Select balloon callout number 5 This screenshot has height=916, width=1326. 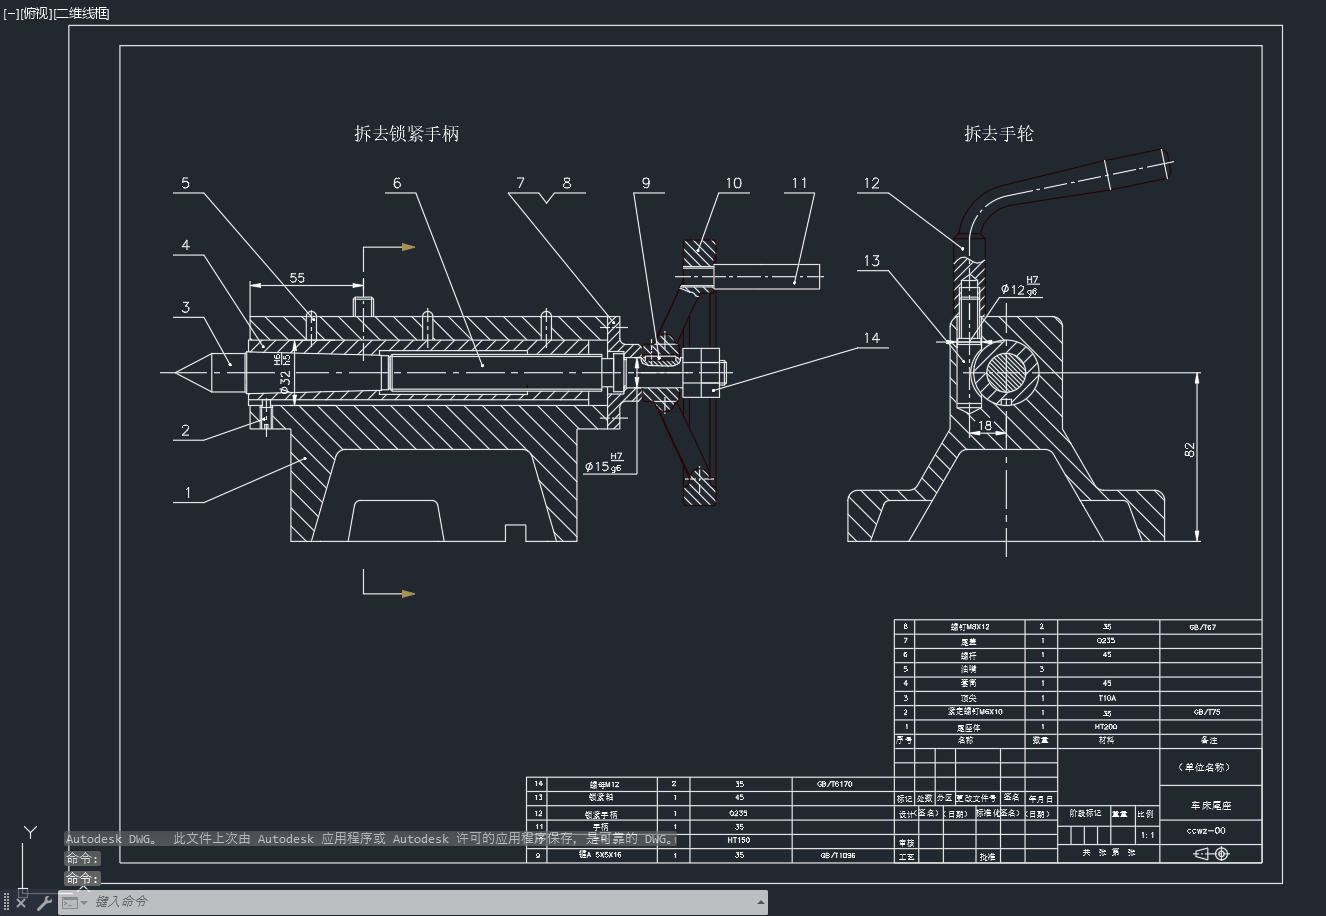186,183
